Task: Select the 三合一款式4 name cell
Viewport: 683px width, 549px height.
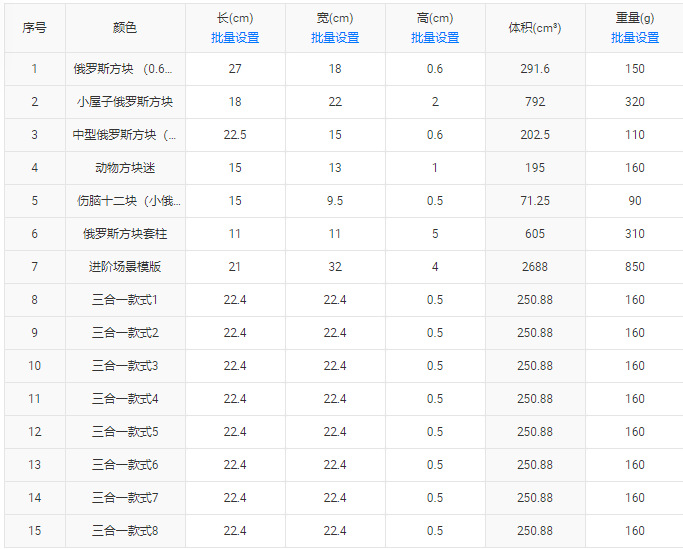Action: click(x=125, y=399)
